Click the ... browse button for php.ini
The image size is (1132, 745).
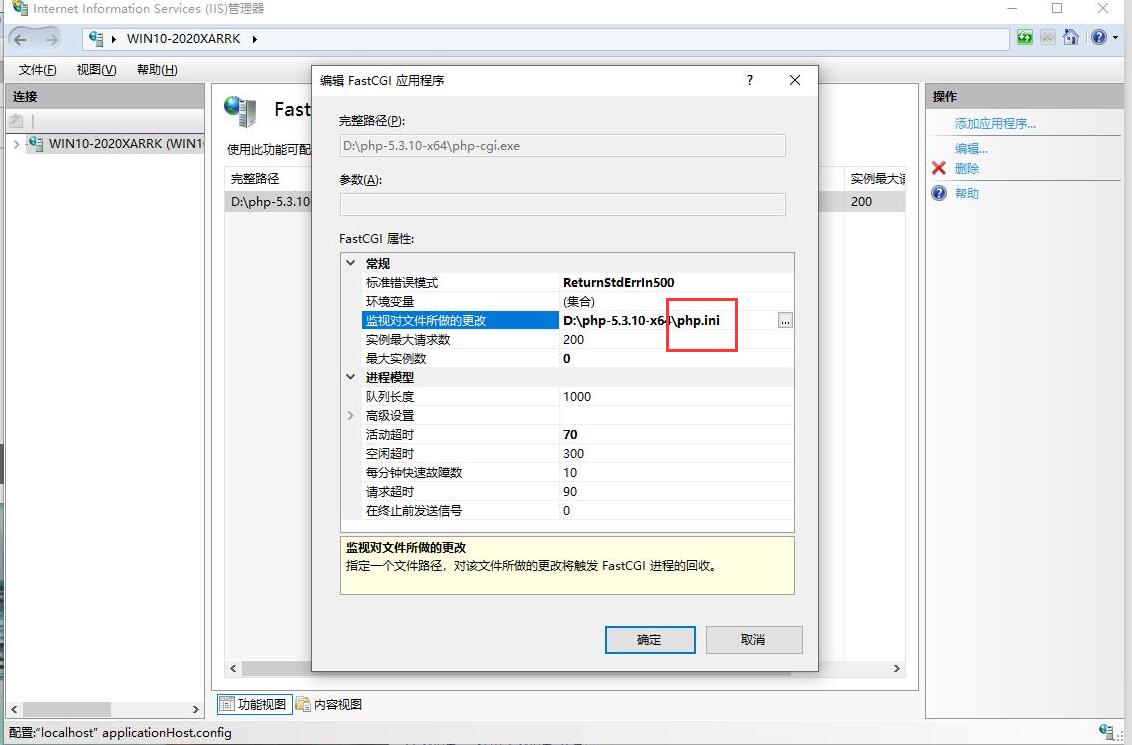[785, 321]
